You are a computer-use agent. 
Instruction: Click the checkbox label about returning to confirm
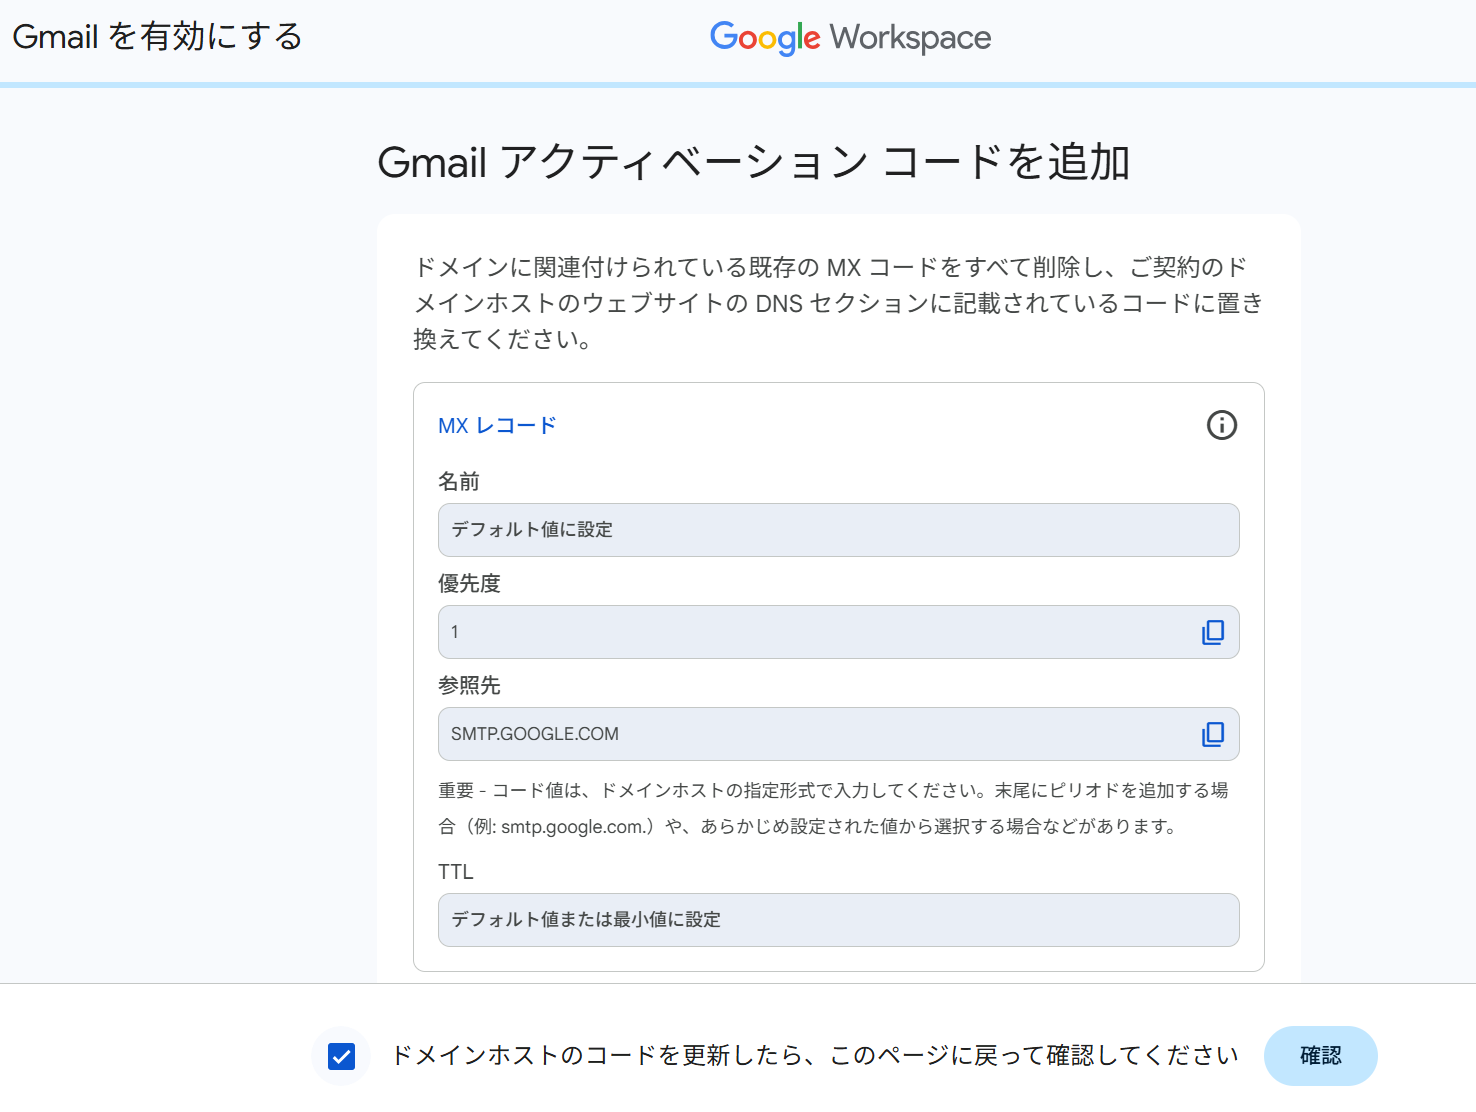coord(814,1056)
